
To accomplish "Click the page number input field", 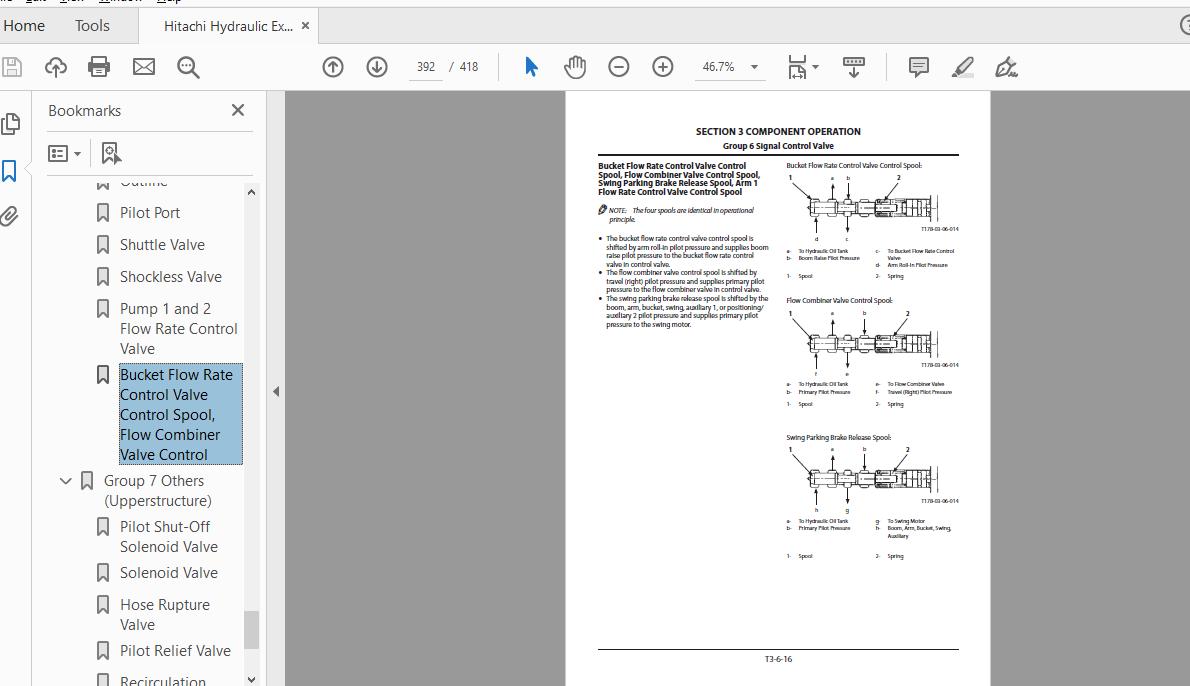I will click(426, 67).
